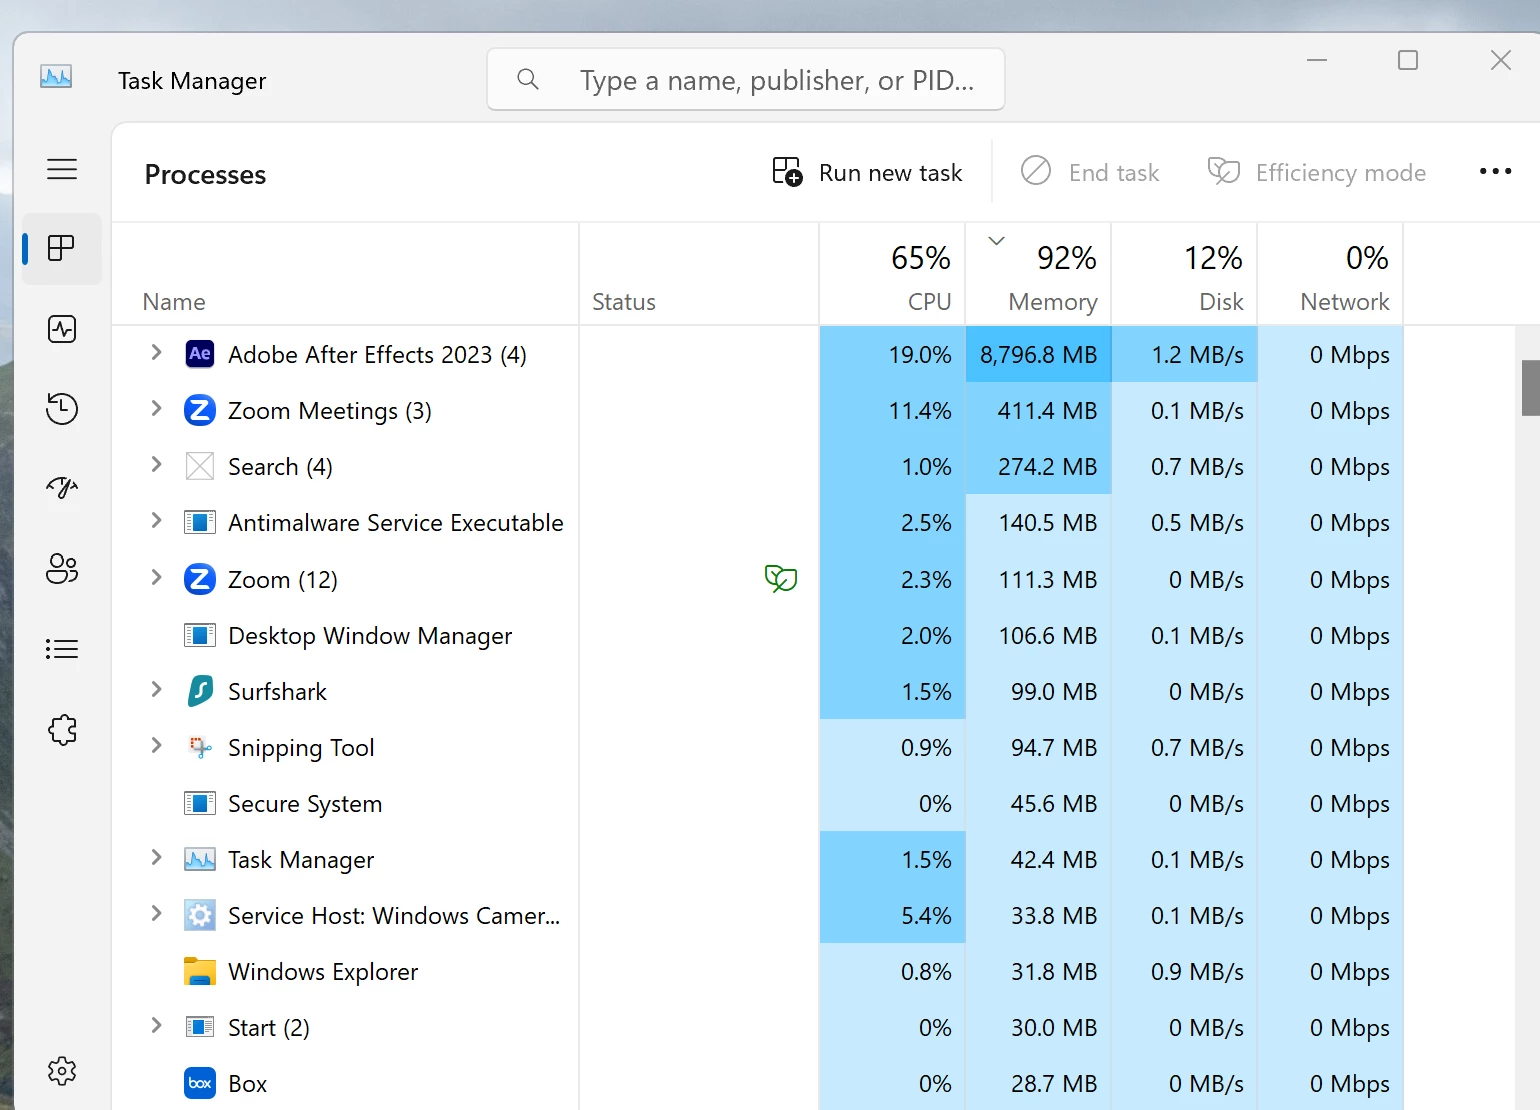Image resolution: width=1540 pixels, height=1110 pixels.
Task: Open Task Manager settings gear
Action: coord(62,1071)
